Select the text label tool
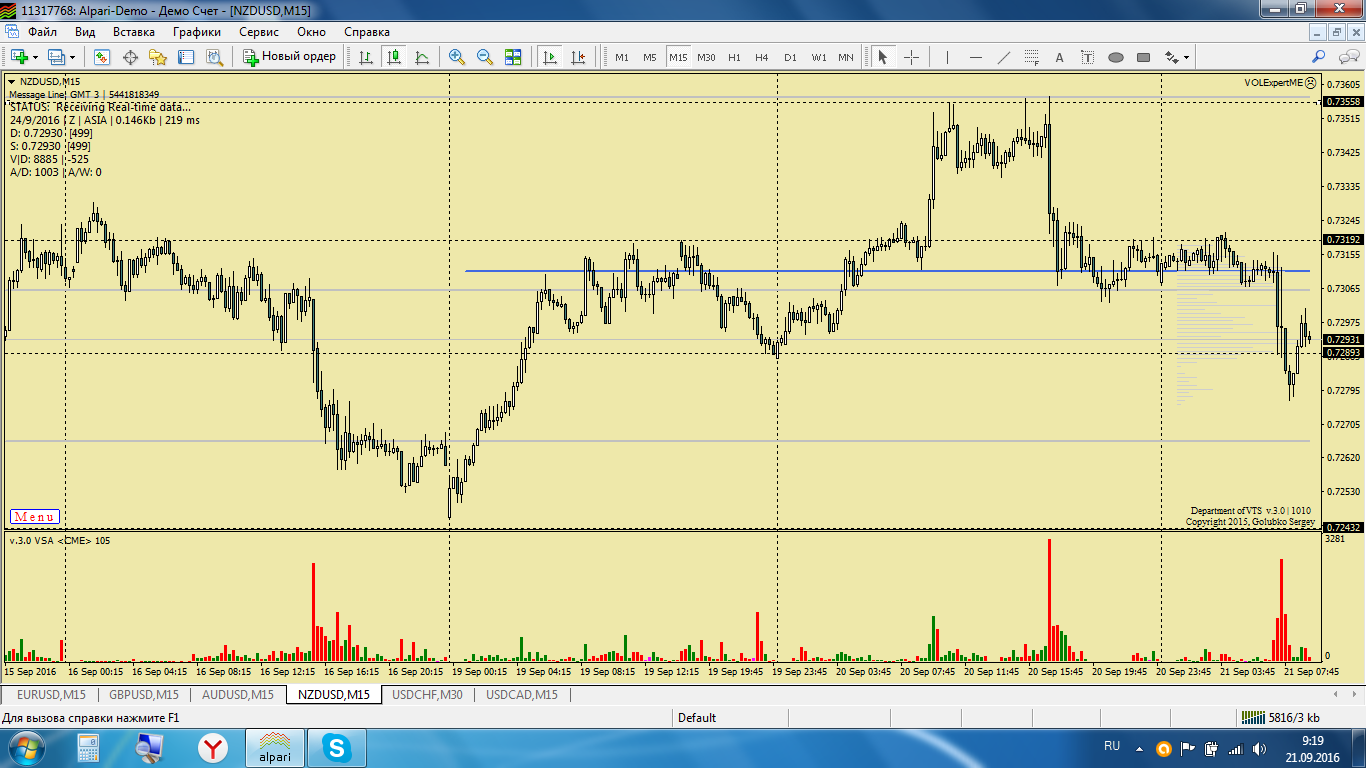Screen dimensions: 1366x768 pyautogui.click(x=1087, y=57)
